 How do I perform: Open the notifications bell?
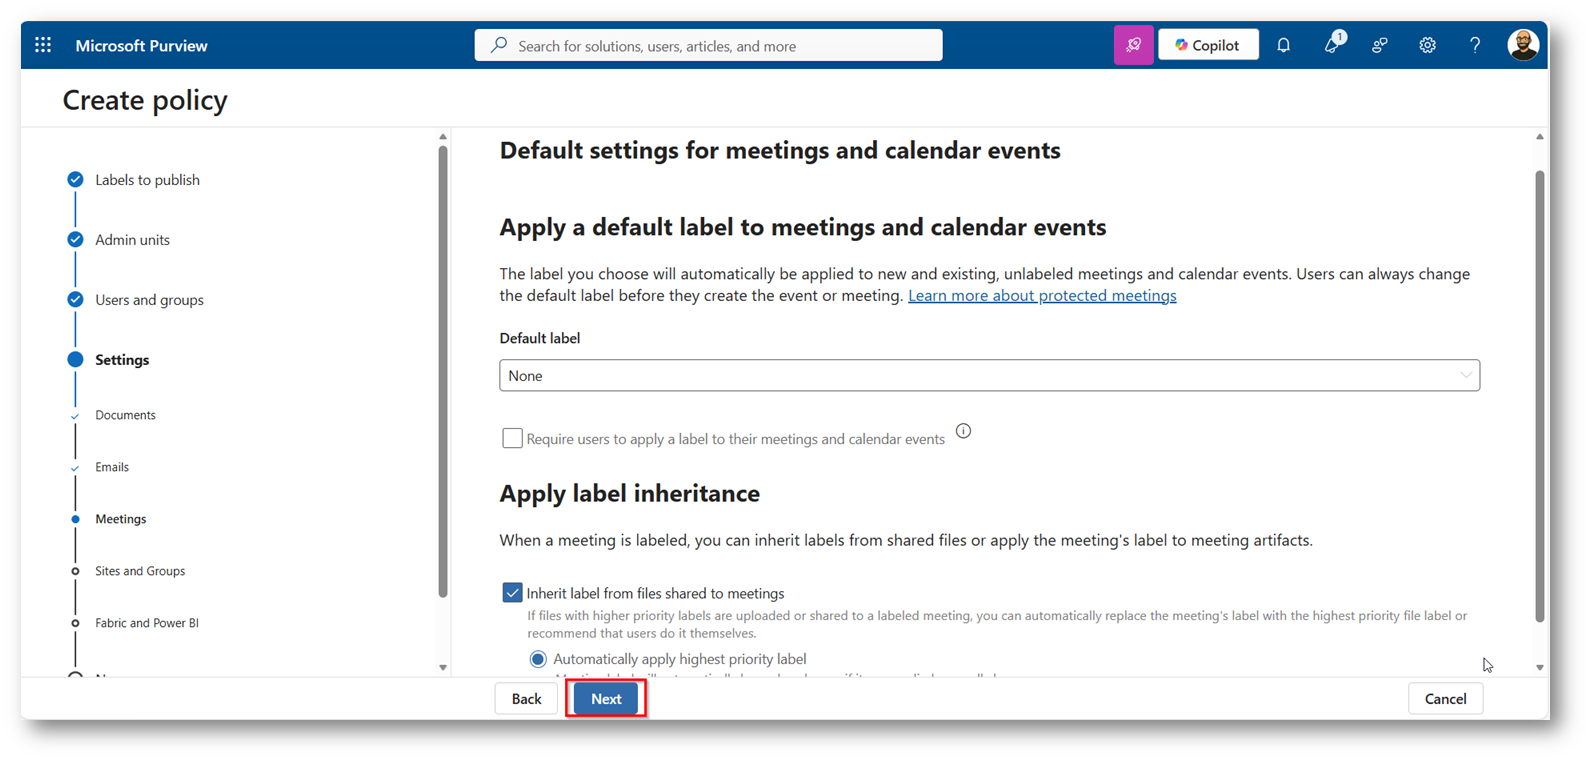pyautogui.click(x=1284, y=45)
